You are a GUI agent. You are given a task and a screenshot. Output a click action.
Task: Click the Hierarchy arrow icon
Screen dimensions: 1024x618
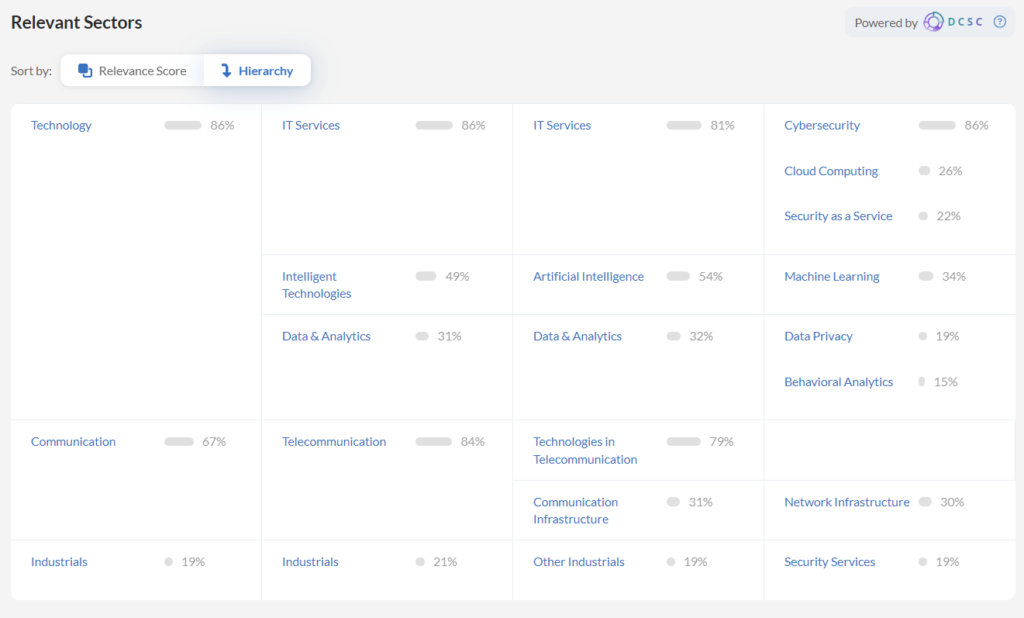coord(226,71)
